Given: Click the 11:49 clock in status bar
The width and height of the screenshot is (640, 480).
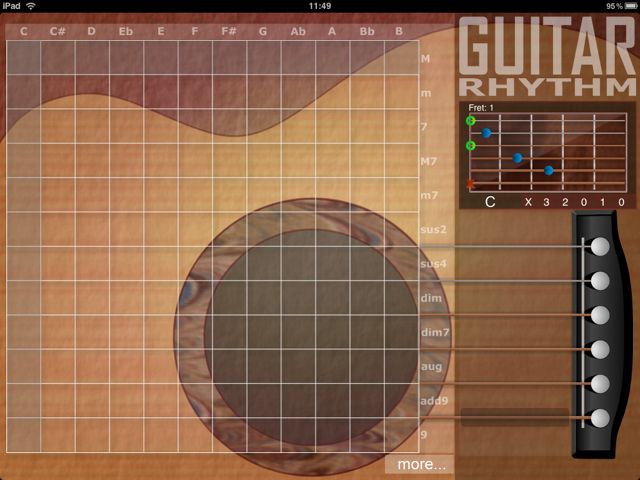Looking at the screenshot, I should (320, 6).
